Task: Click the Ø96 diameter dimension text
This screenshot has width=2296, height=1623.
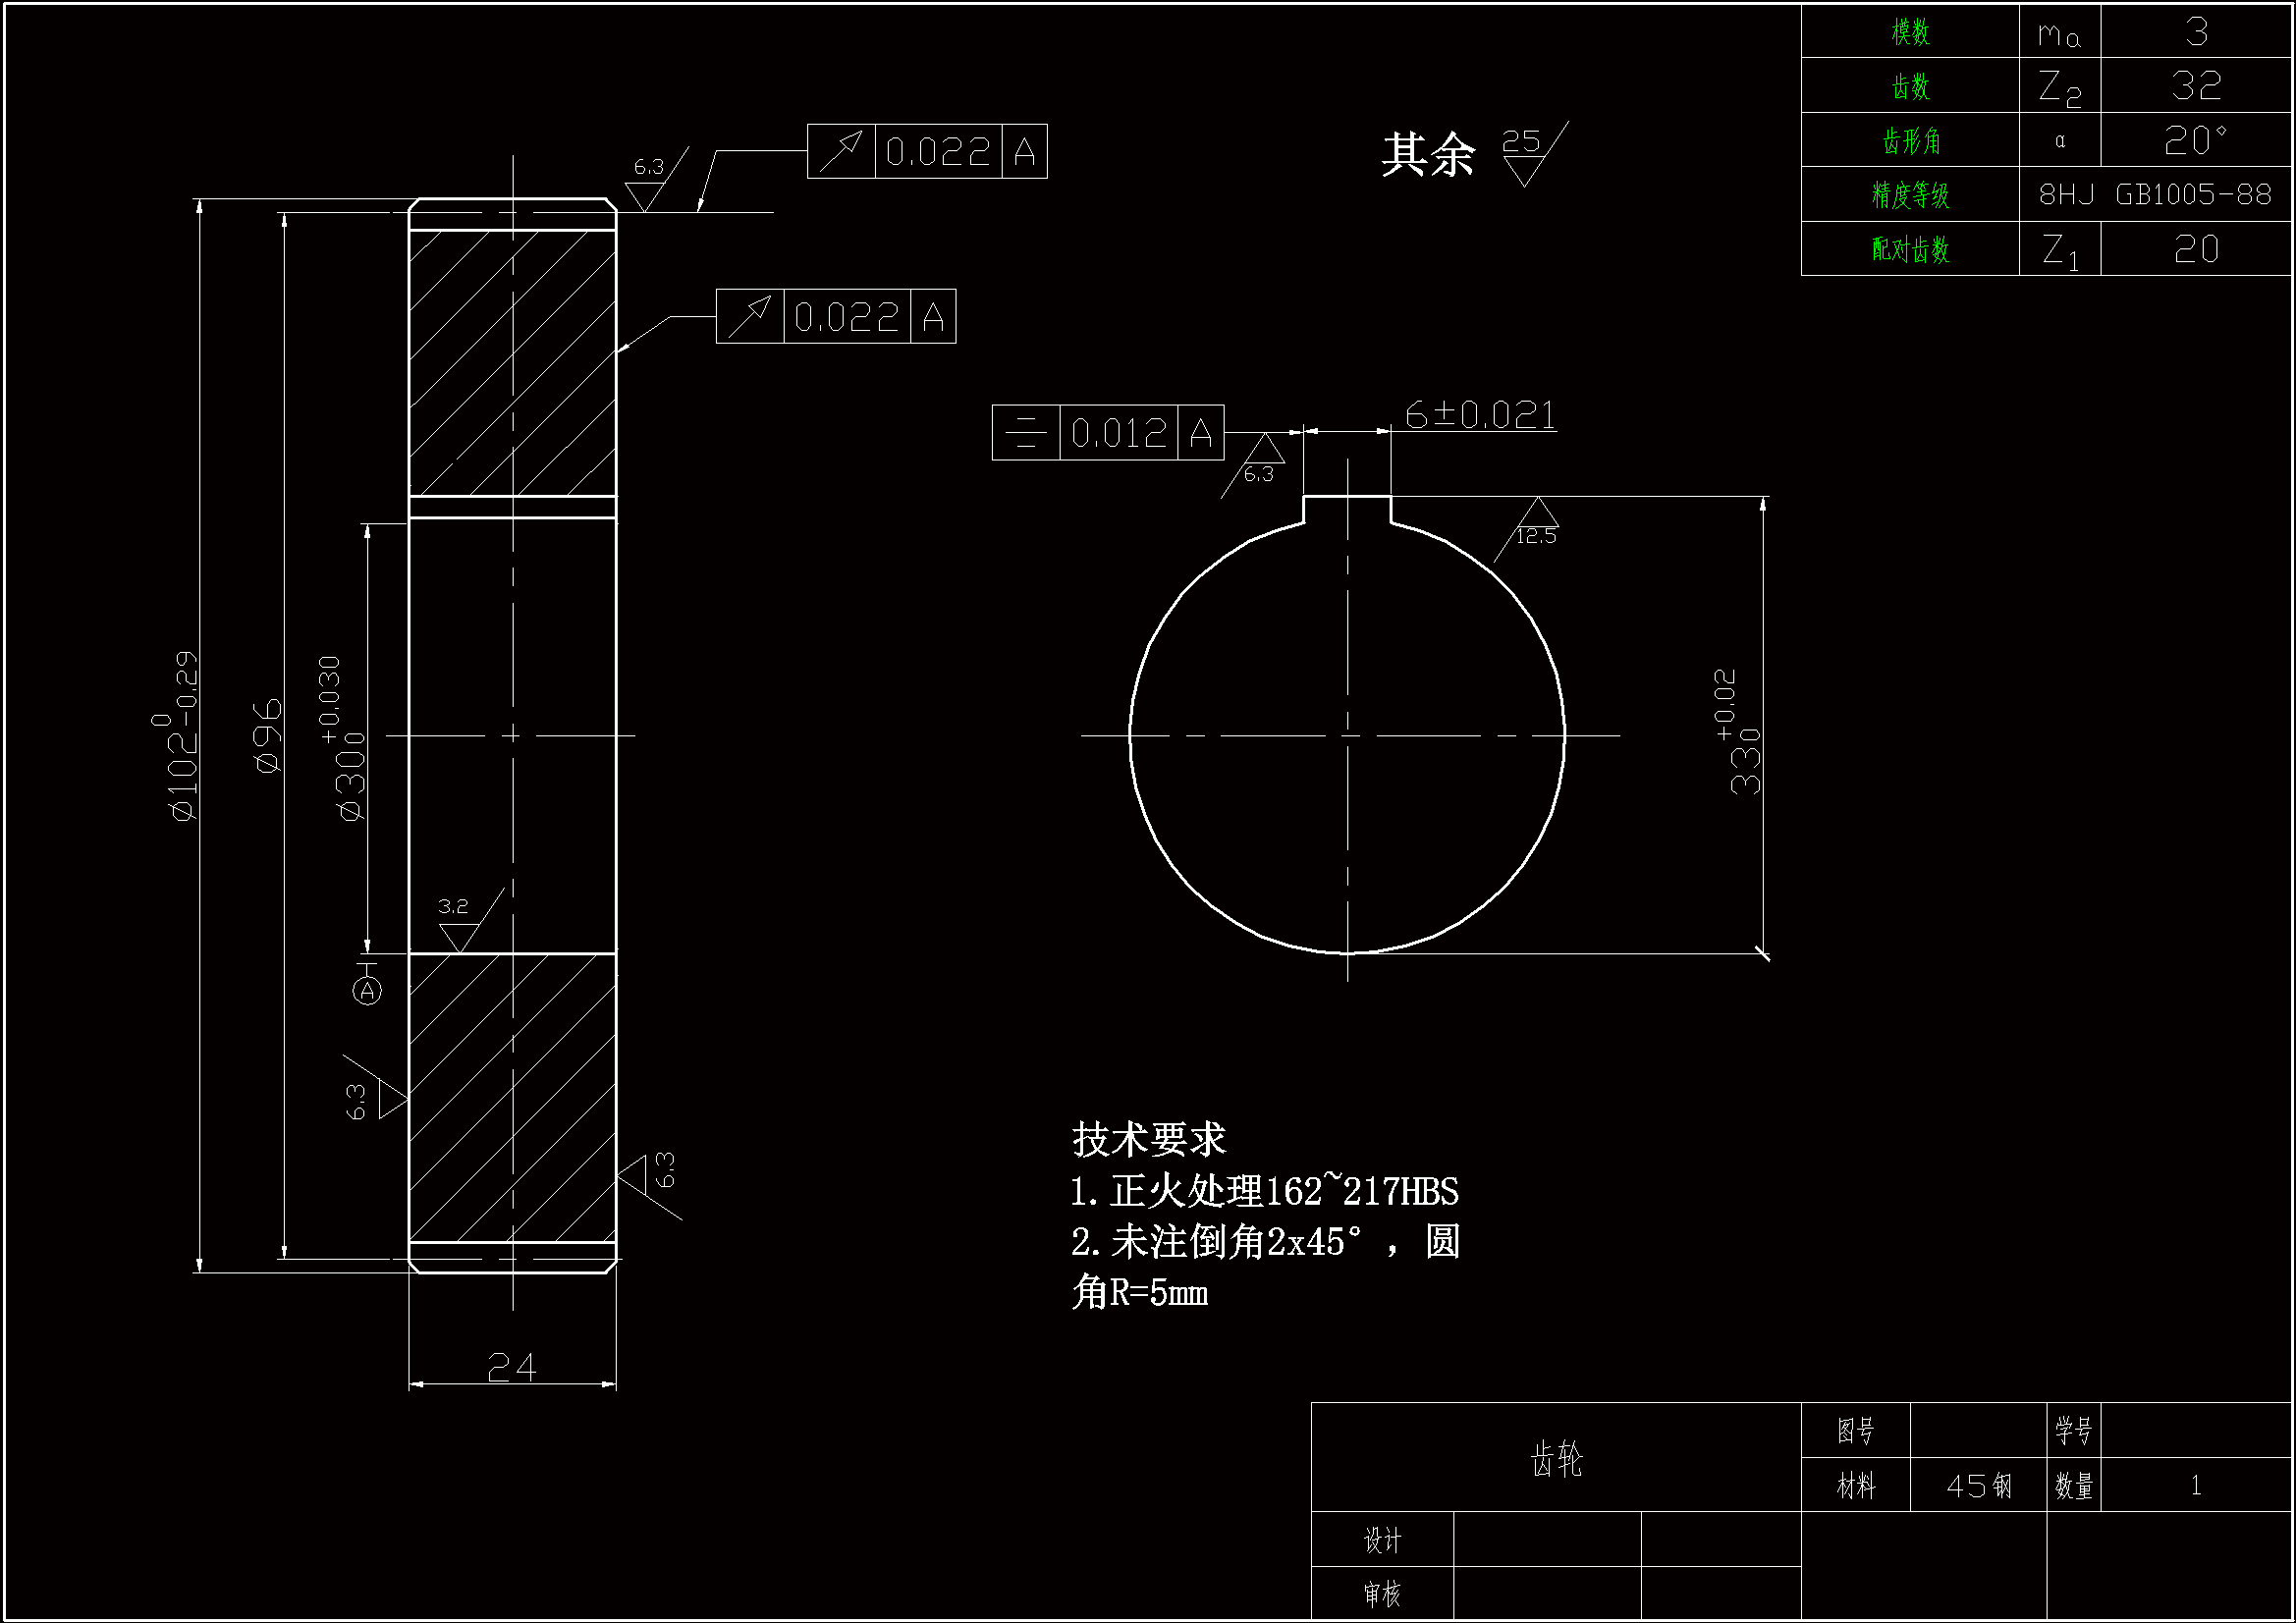Action: click(269, 736)
